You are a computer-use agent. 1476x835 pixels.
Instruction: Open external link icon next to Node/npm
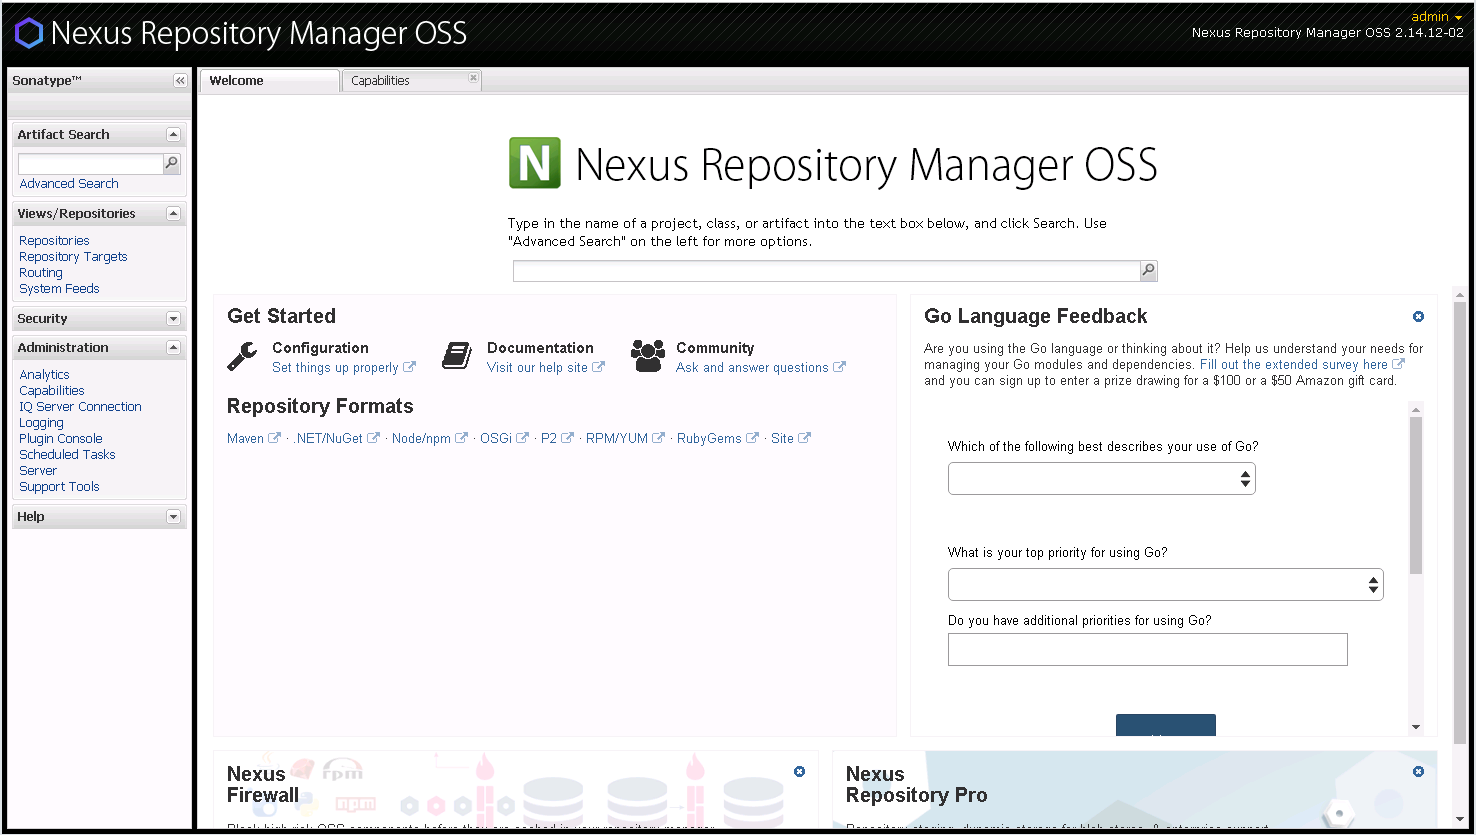461,438
